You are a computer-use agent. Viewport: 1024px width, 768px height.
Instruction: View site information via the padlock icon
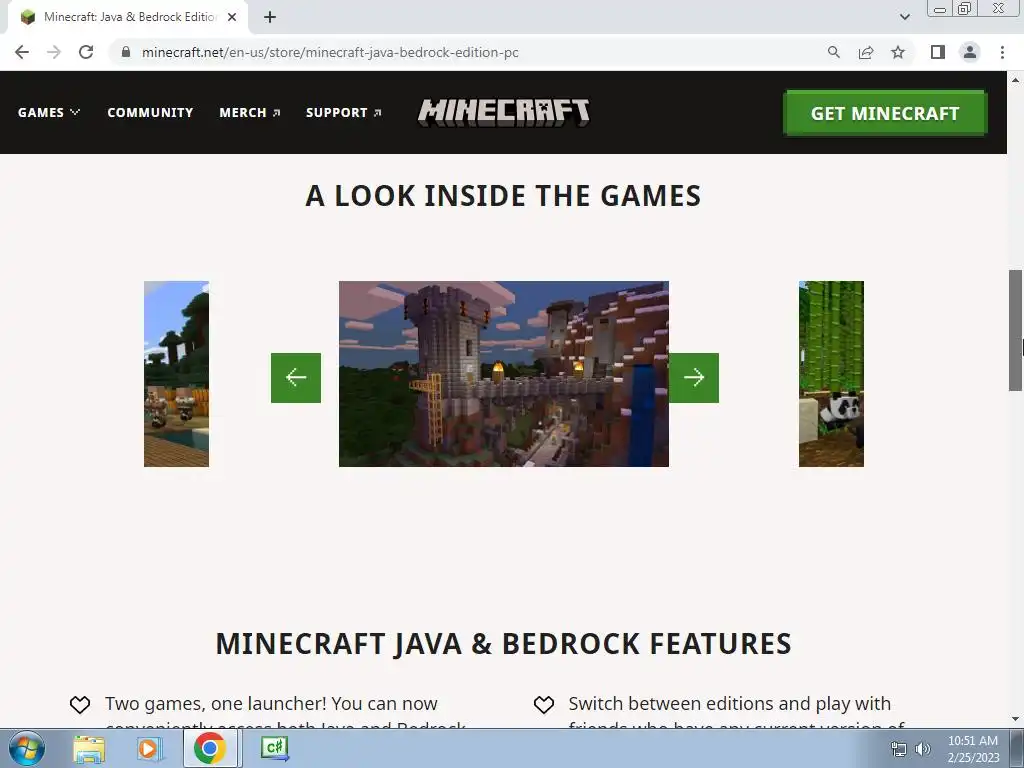pyautogui.click(x=126, y=52)
